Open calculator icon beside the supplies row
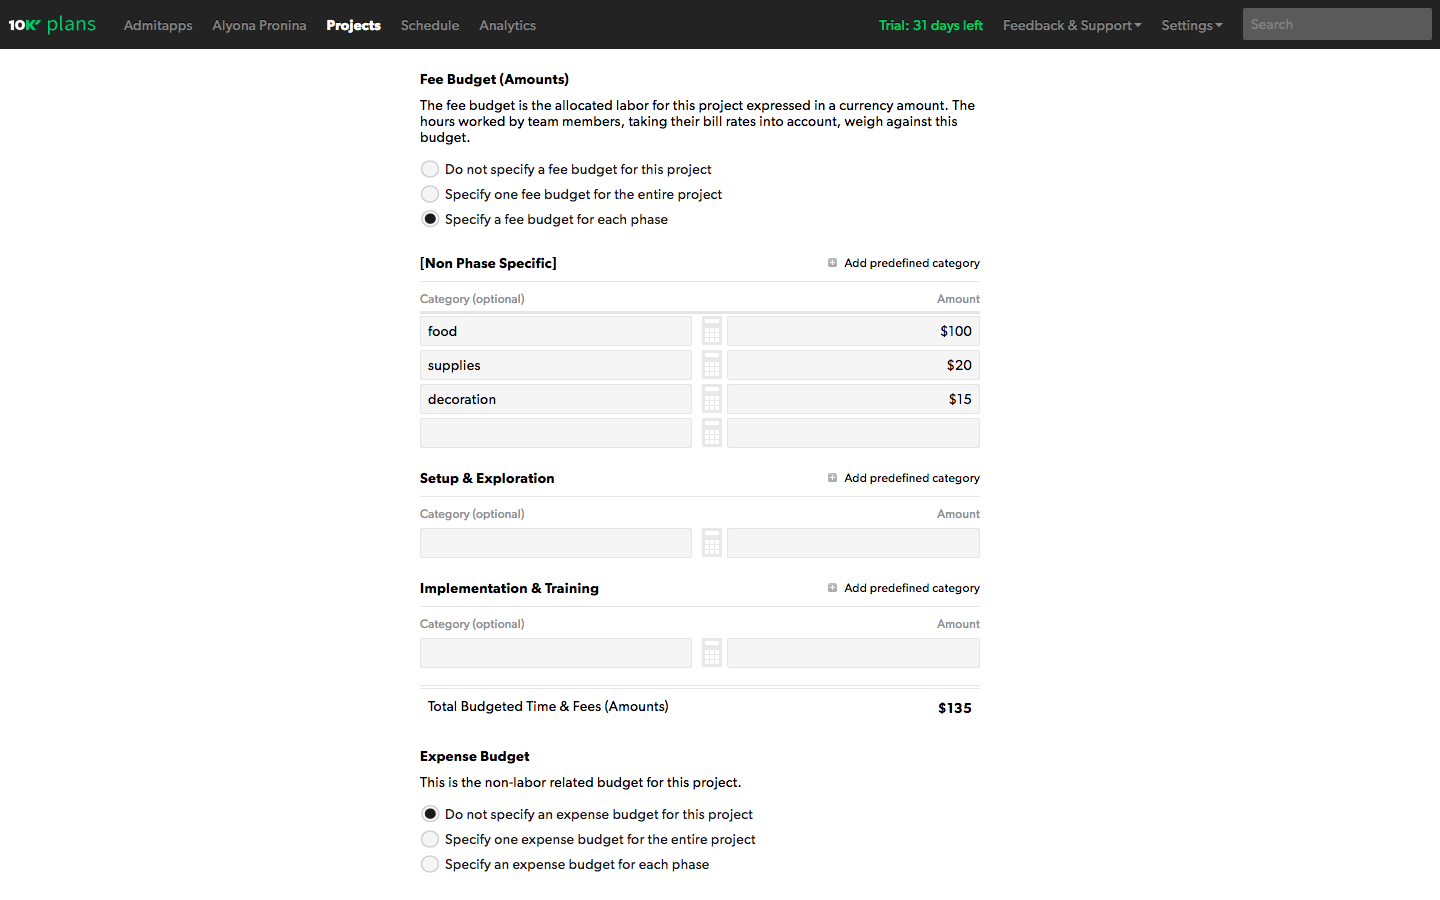Viewport: 1440px width, 900px height. point(711,365)
